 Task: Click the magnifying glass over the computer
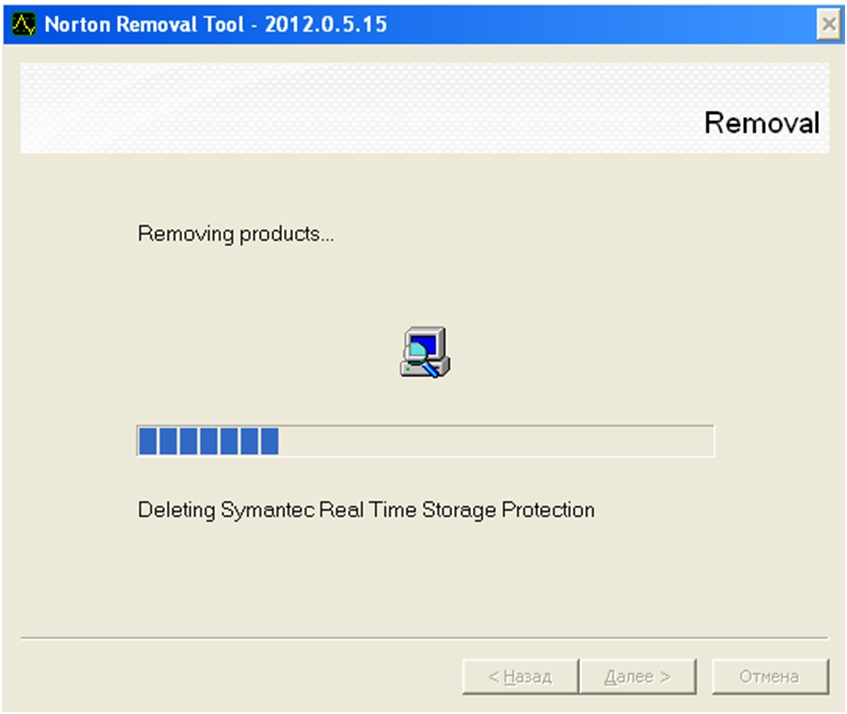click(x=422, y=358)
